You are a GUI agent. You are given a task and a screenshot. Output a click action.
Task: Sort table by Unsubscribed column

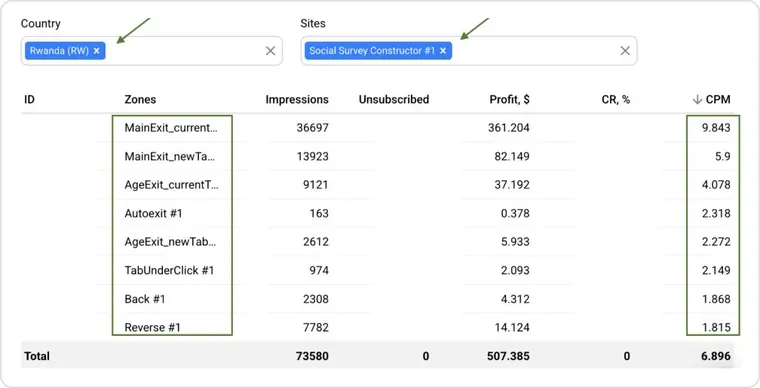[x=394, y=100]
